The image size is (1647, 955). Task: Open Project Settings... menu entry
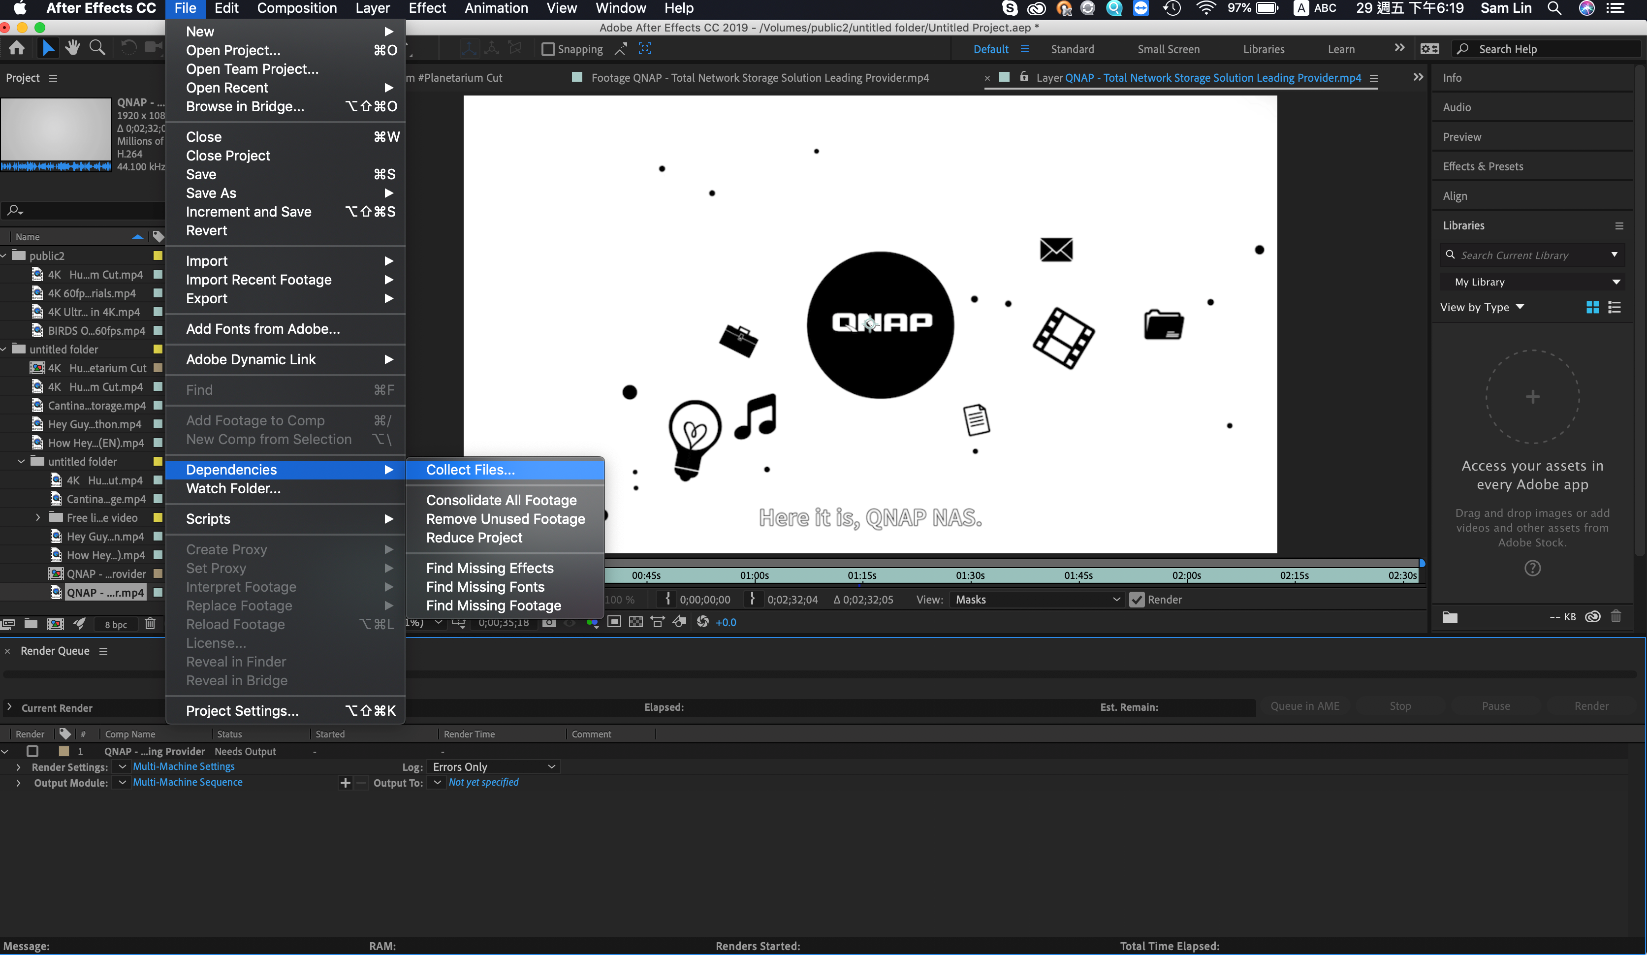285,711
